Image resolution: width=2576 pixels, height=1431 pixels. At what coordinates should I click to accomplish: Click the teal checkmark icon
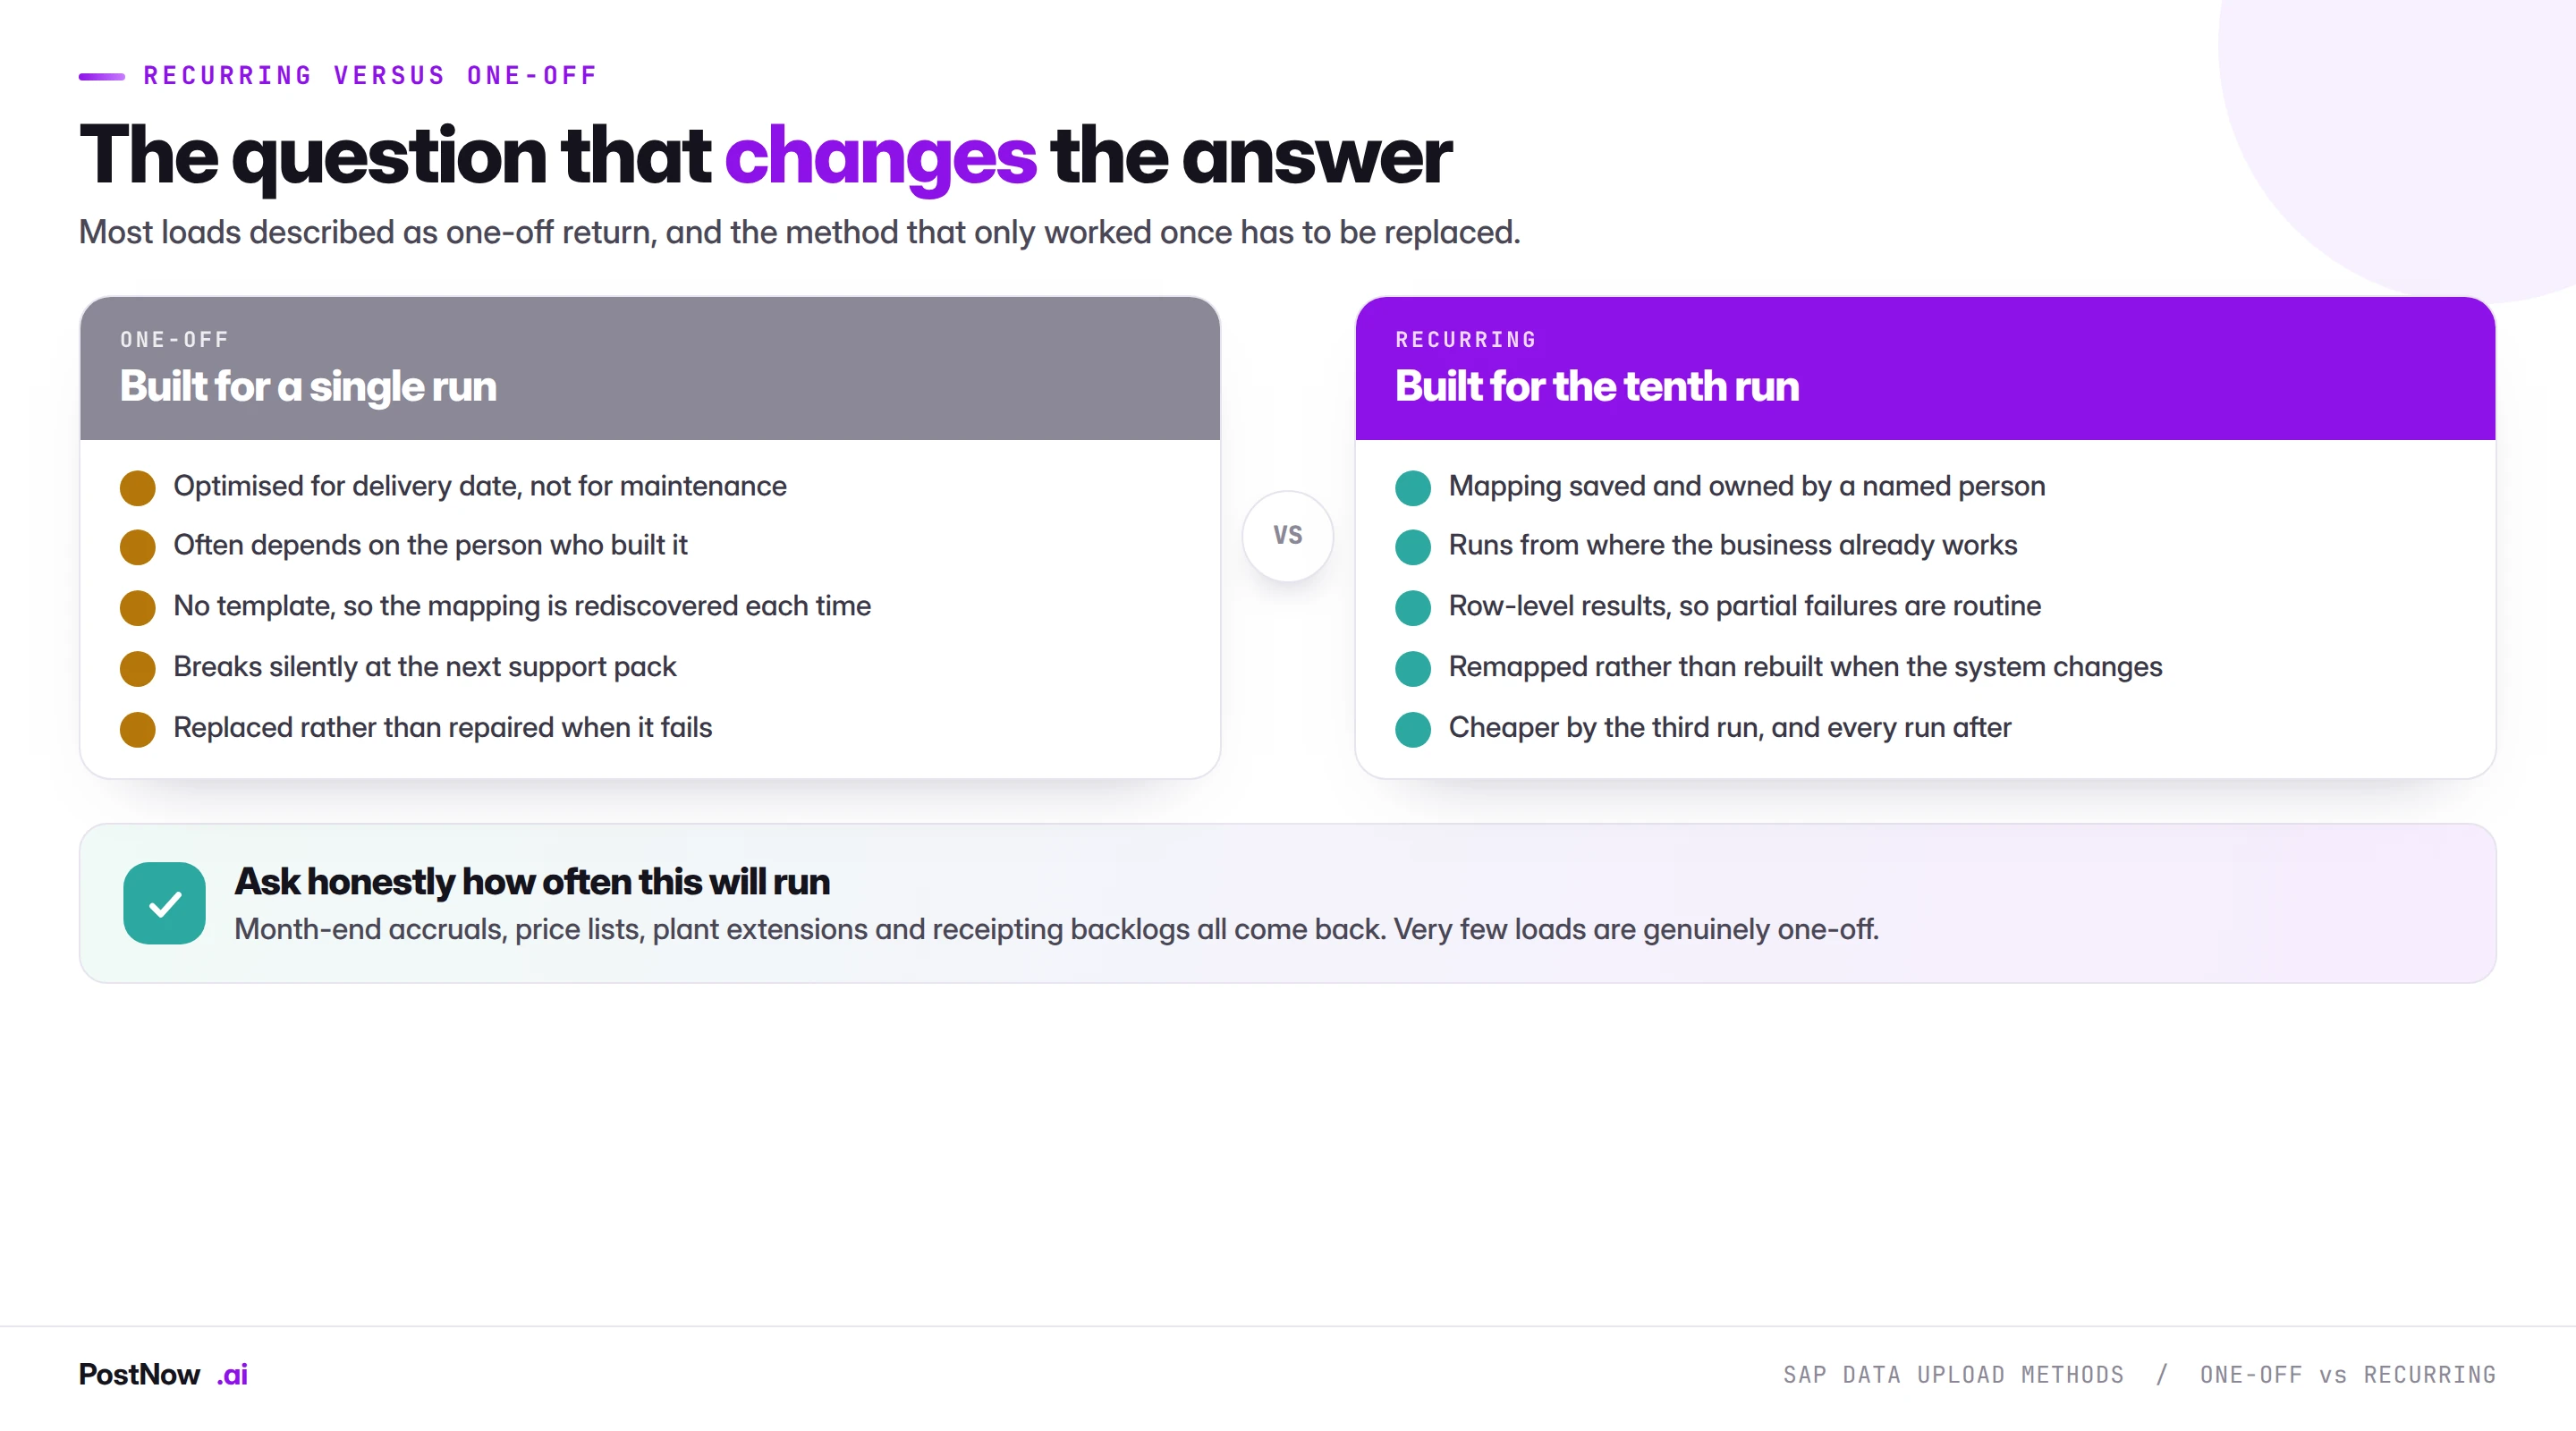(x=165, y=903)
